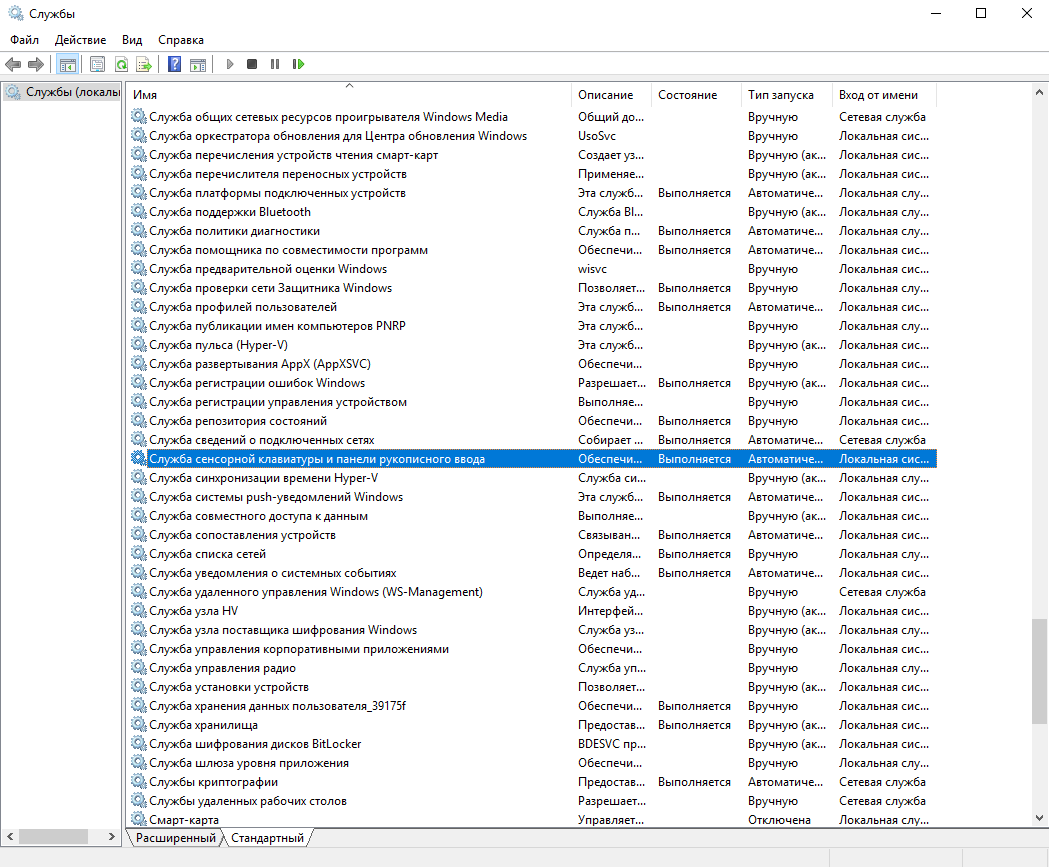
Task: Click left pane horizontal scrollbar right arrow
Action: tap(112, 836)
